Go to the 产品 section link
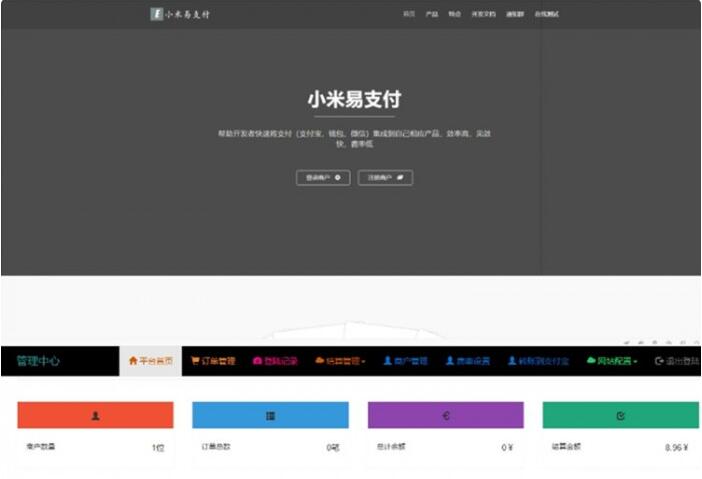The height and width of the screenshot is (479, 702). point(432,14)
